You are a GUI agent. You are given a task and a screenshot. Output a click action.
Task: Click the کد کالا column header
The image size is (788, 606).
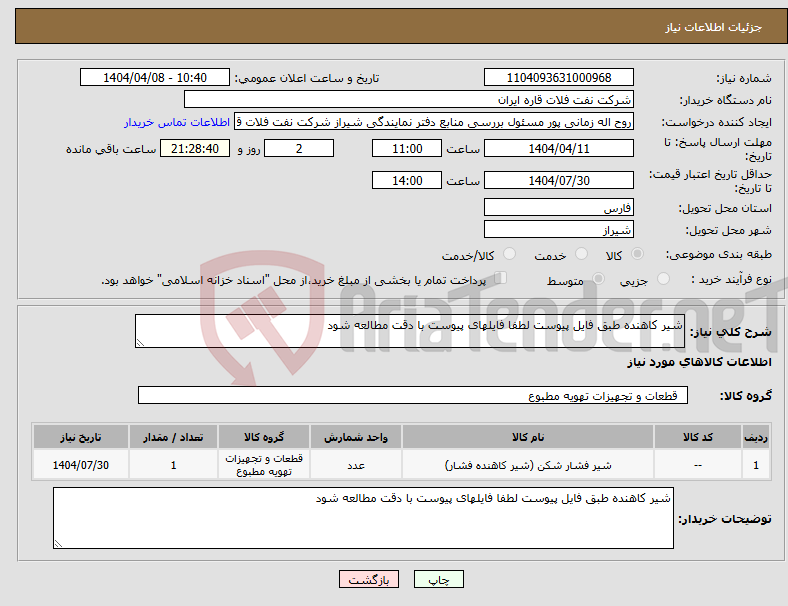698,437
